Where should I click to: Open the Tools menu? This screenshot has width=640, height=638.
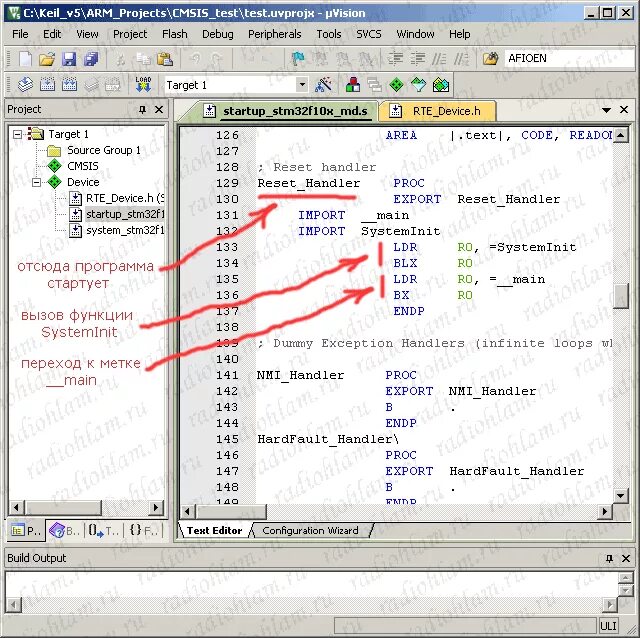[329, 34]
